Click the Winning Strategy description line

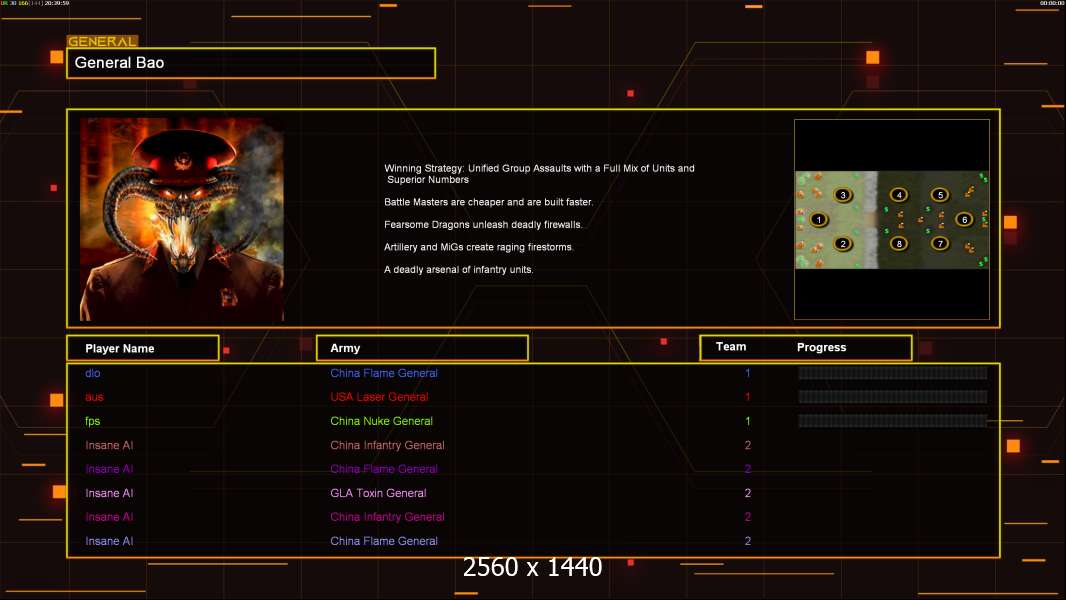pyautogui.click(x=539, y=174)
